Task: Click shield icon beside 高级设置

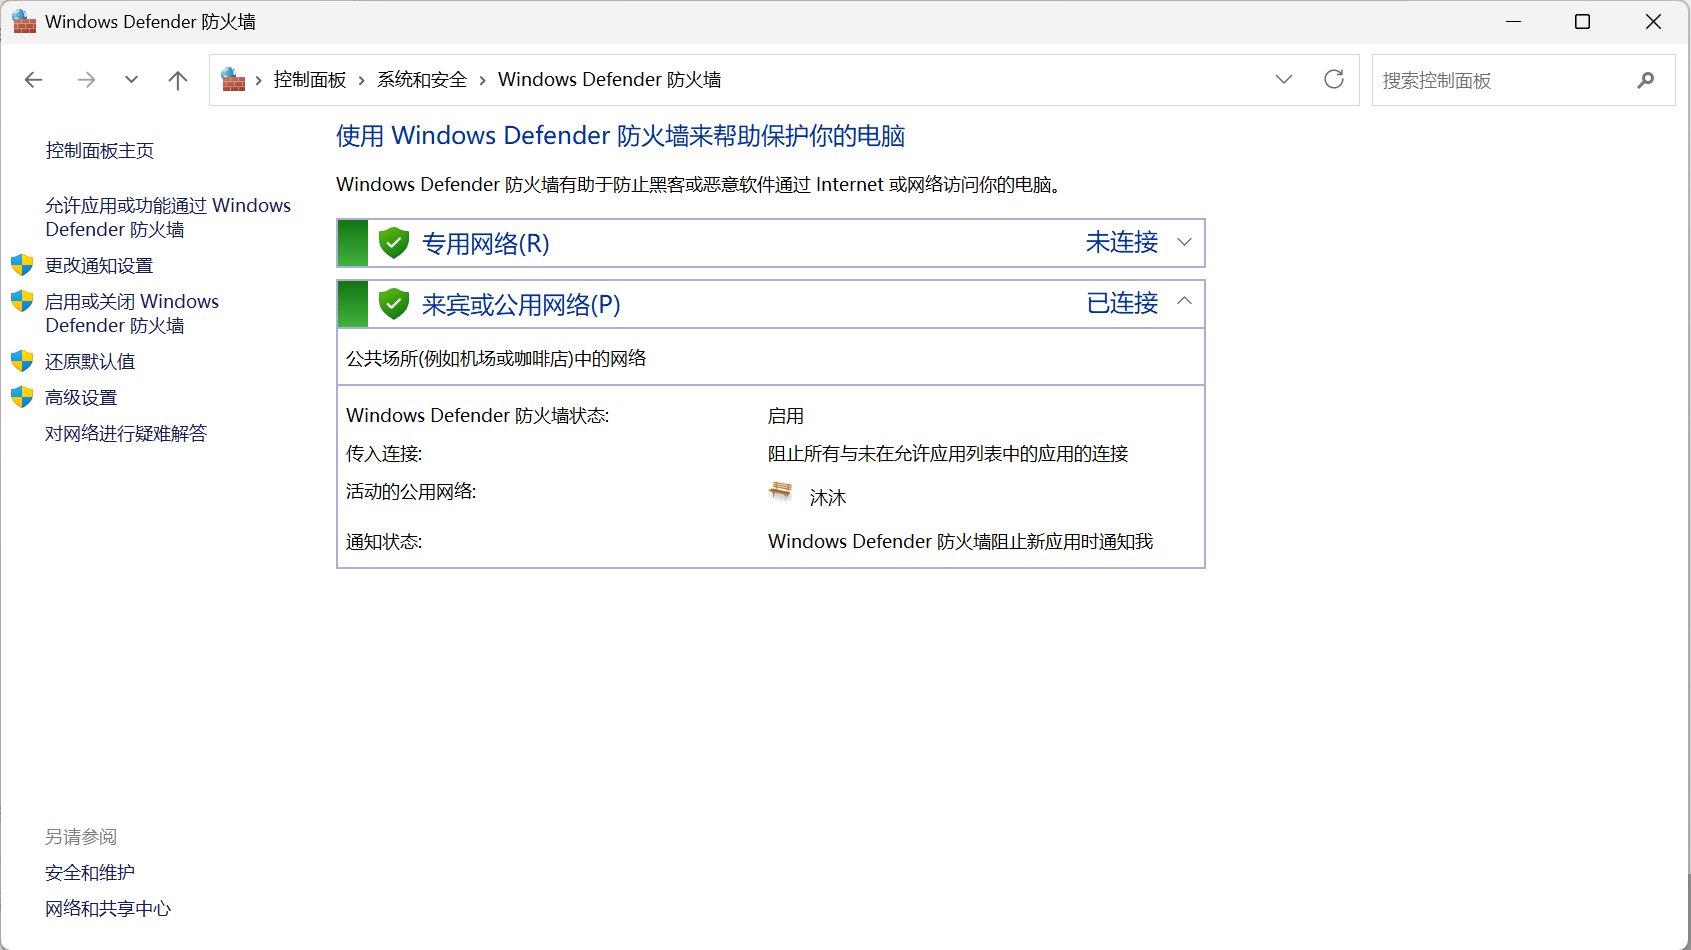Action: (22, 397)
